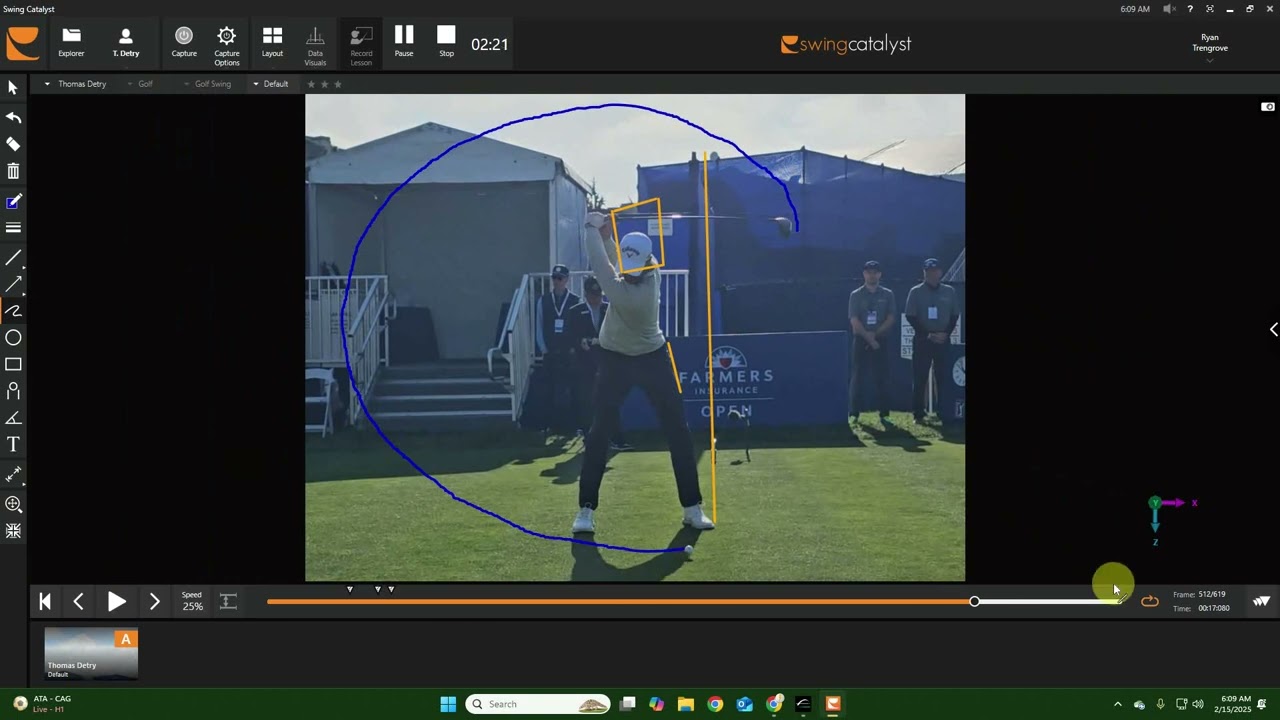Toggle the loop playback icon

click(x=1150, y=601)
